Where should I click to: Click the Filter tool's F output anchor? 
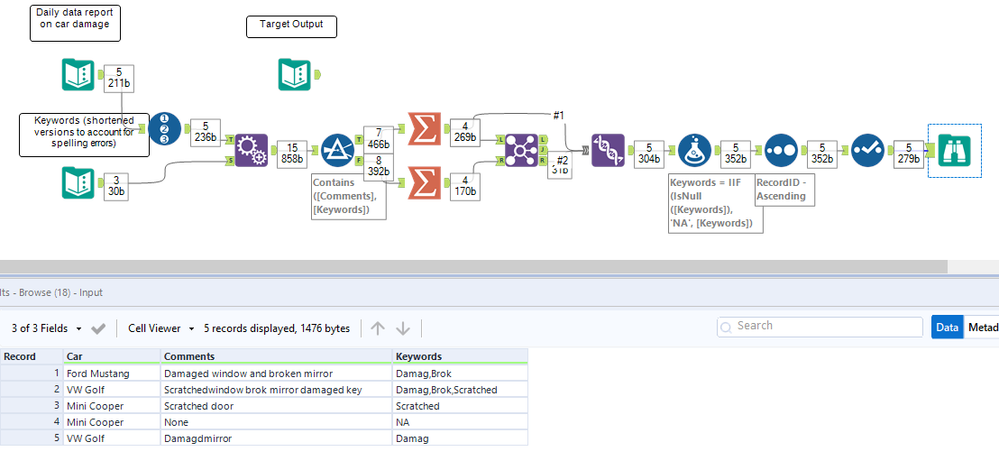tap(359, 161)
